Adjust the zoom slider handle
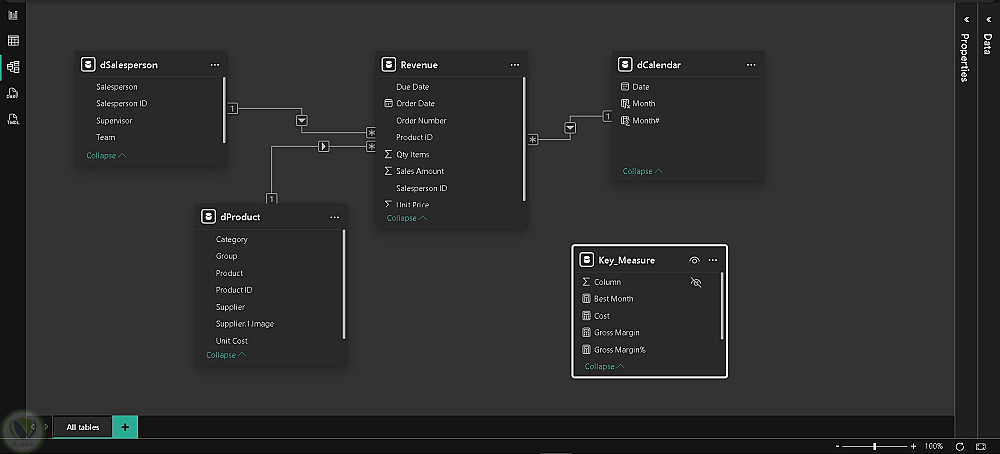Viewport: 1000px width, 454px height. pos(874,446)
